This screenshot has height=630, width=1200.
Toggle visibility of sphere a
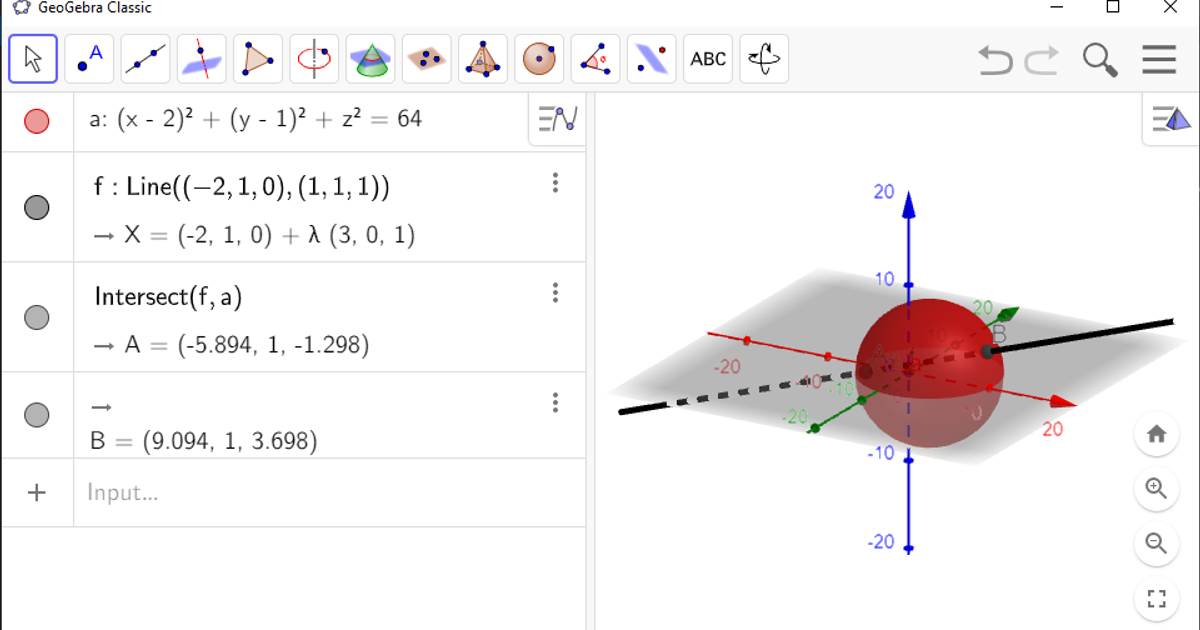click(x=37, y=122)
